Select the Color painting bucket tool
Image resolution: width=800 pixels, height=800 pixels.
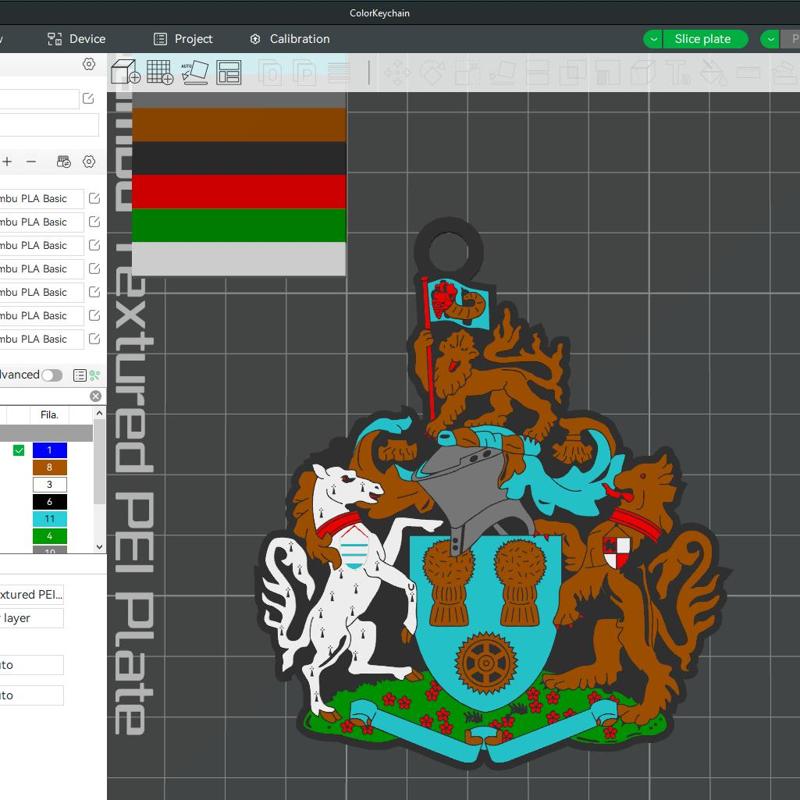coord(713,72)
